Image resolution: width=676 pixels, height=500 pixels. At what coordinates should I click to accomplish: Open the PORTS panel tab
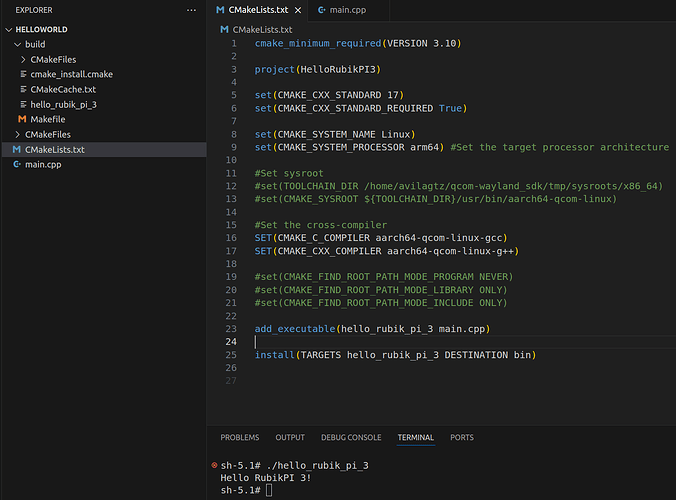(462, 438)
